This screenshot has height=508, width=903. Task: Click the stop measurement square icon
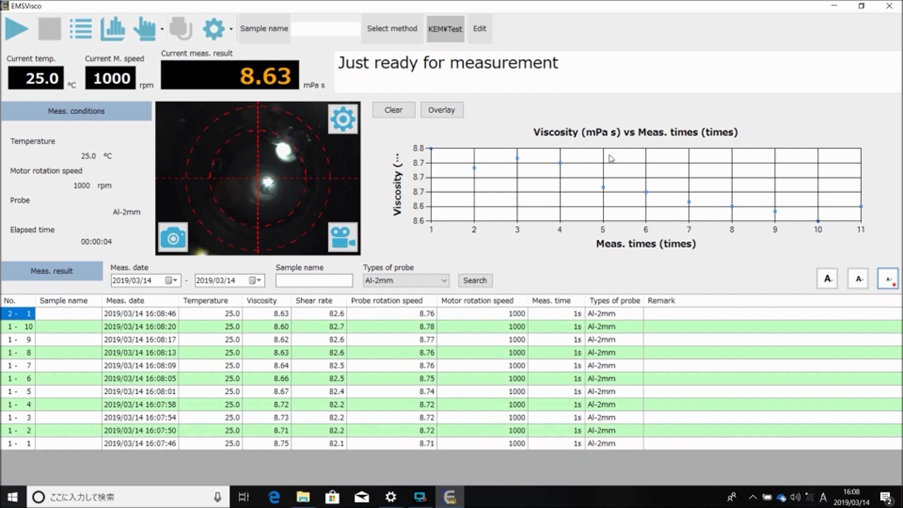point(49,28)
